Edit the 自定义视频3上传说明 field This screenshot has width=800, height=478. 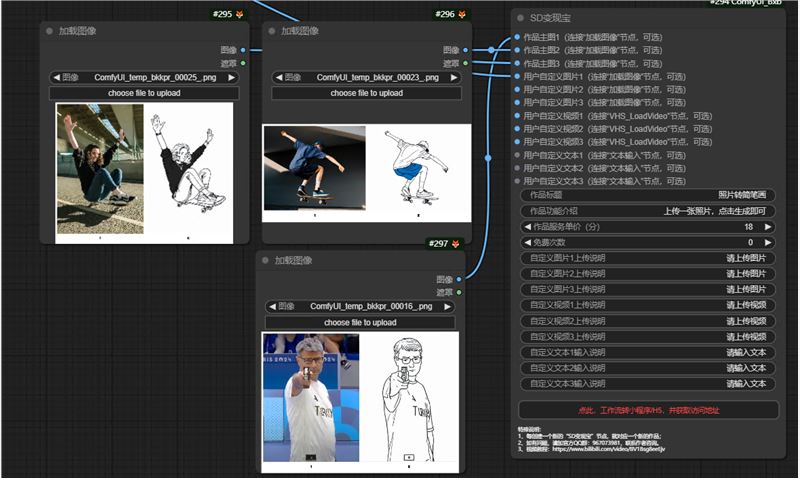tap(648, 337)
